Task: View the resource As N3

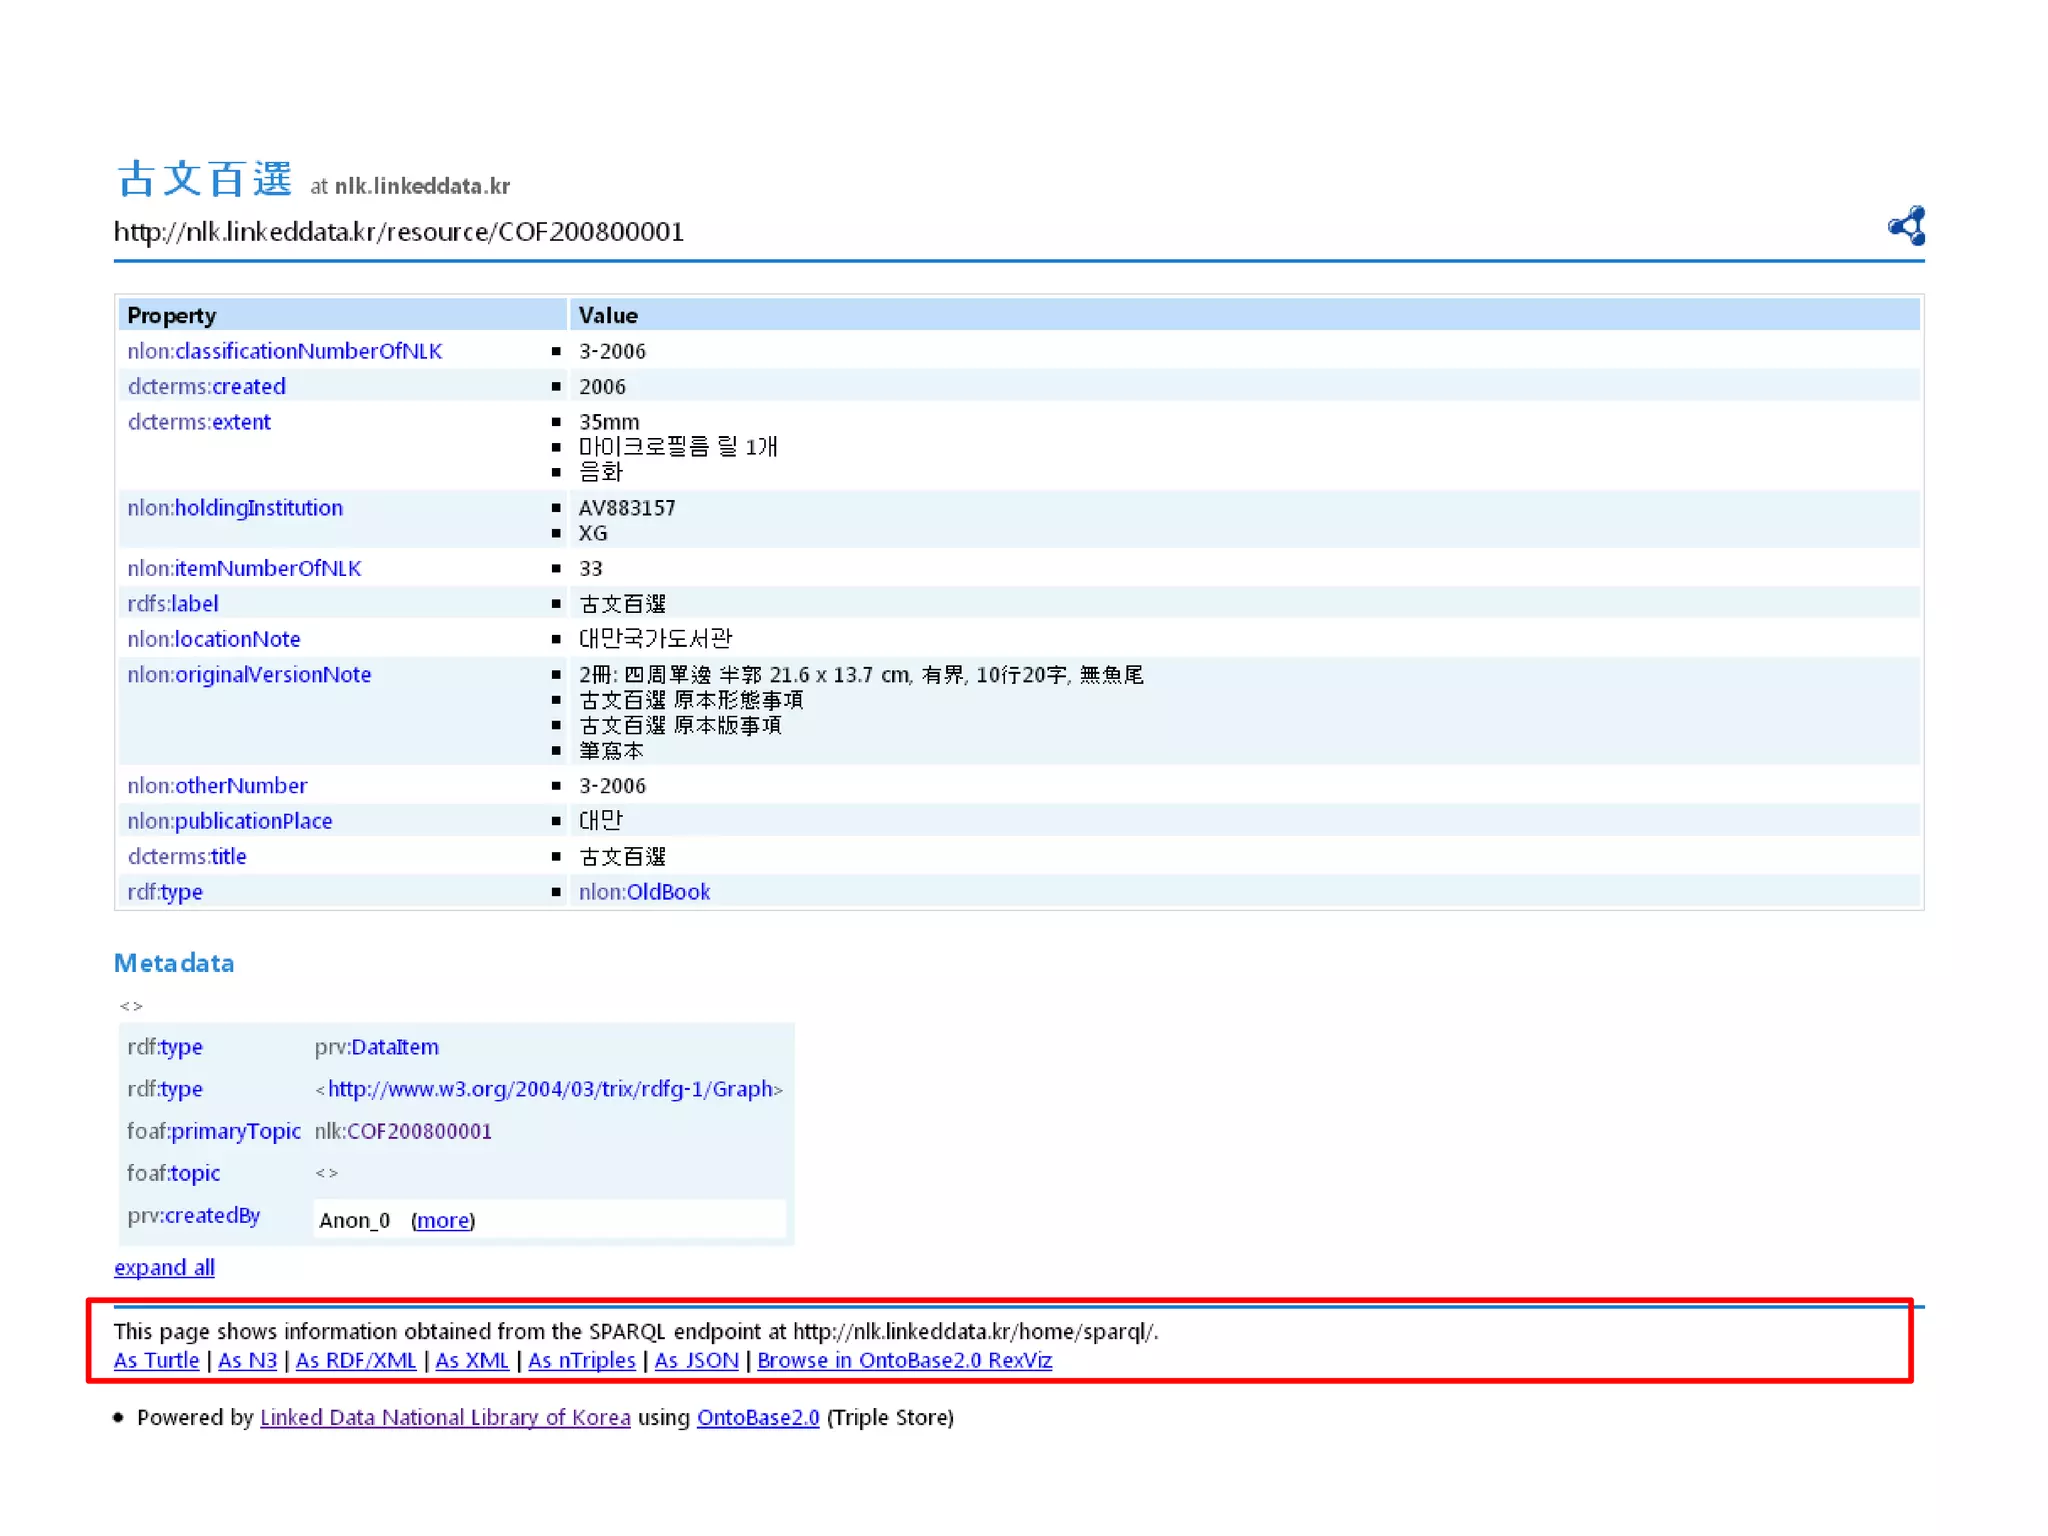Action: point(247,1360)
